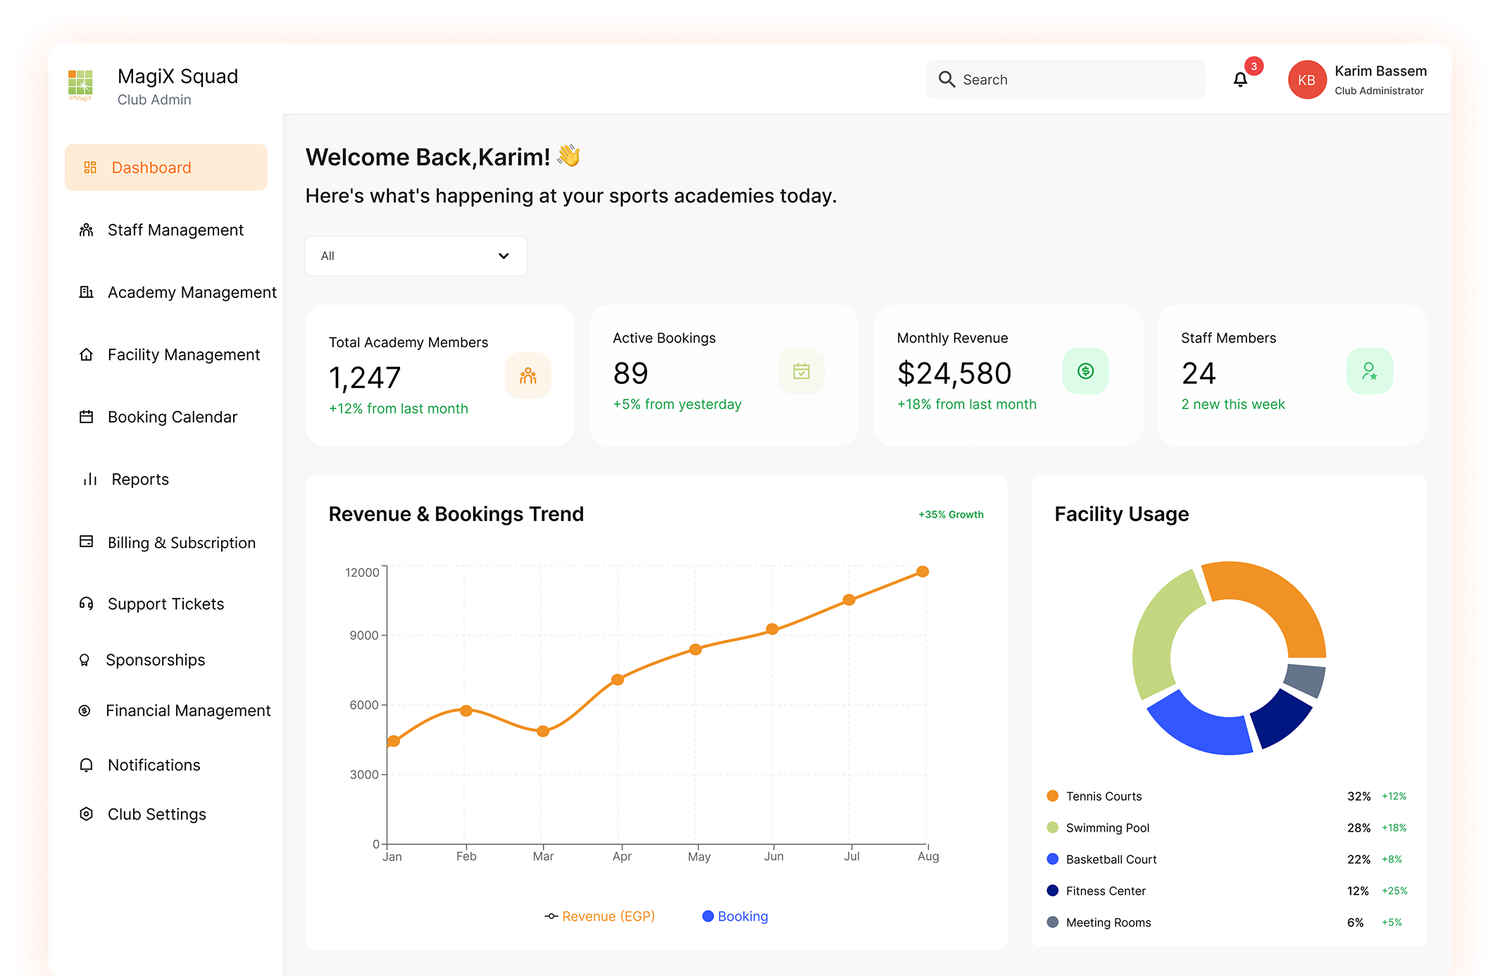Click the Active Bookings calendar icon
Screen dimensions: 1500x976
click(x=802, y=371)
